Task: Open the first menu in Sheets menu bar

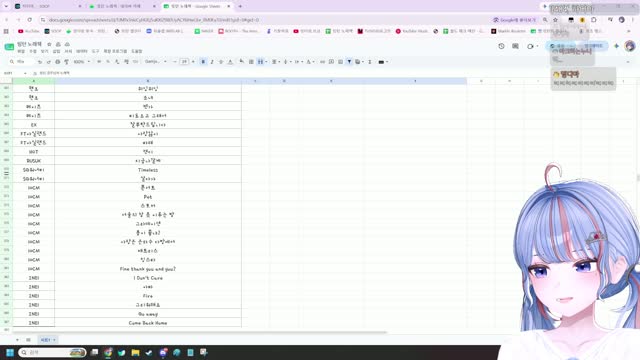Action: pyautogui.click(x=21, y=51)
